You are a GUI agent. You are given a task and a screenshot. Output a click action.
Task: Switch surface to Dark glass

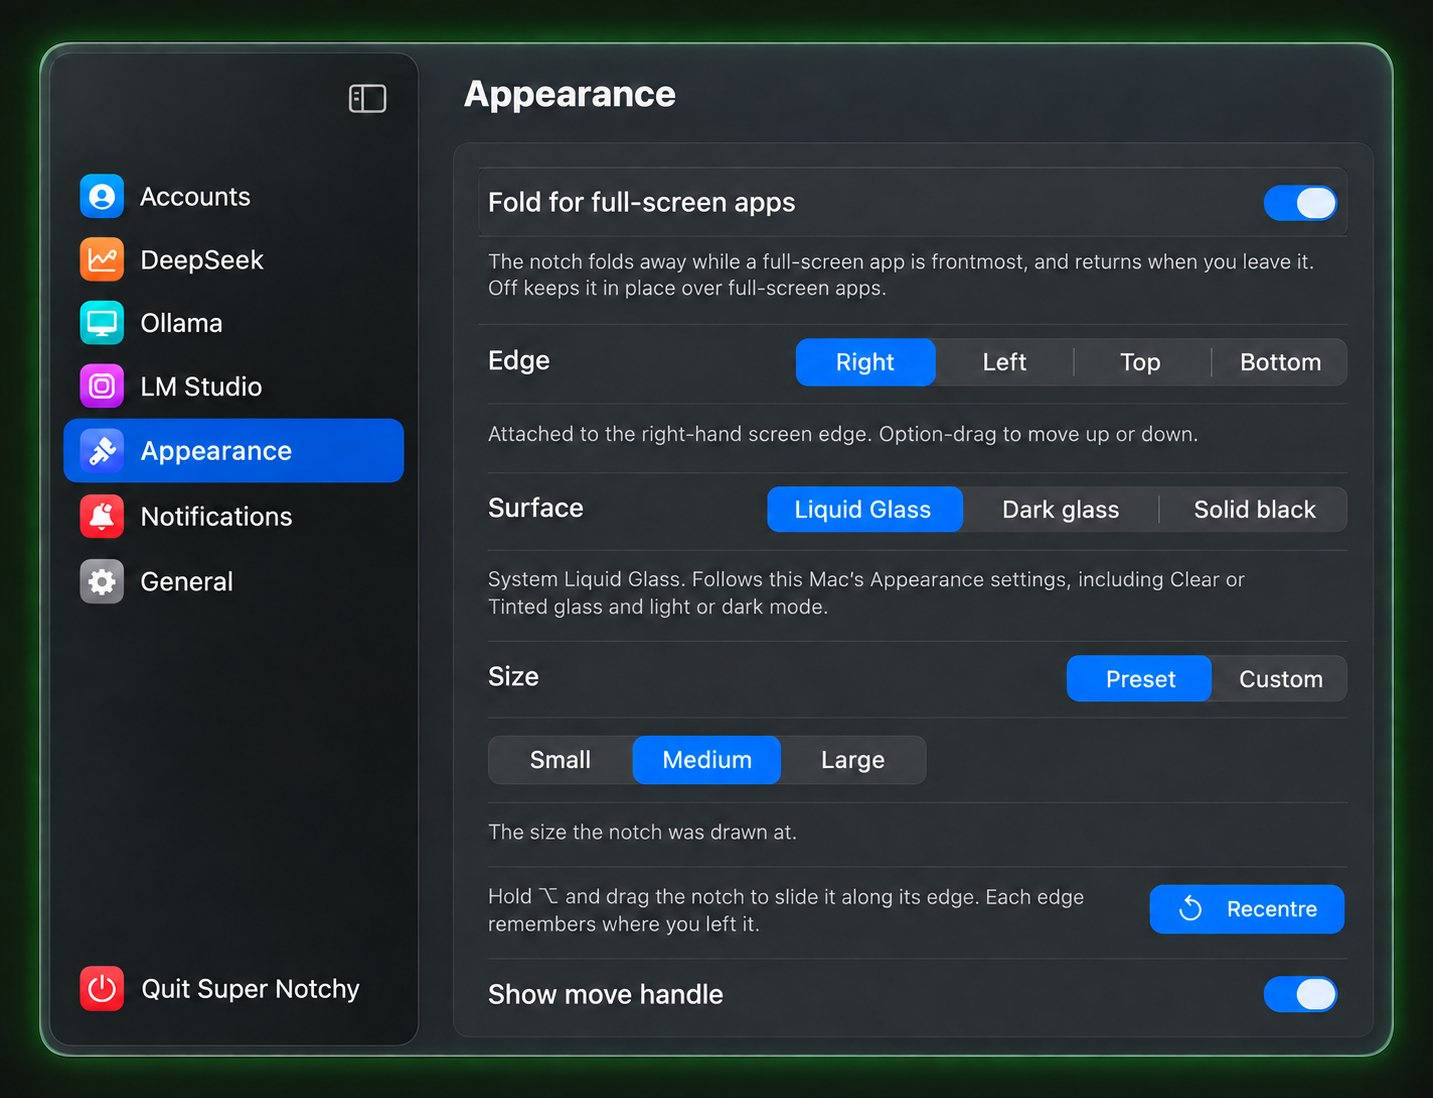[1060, 509]
